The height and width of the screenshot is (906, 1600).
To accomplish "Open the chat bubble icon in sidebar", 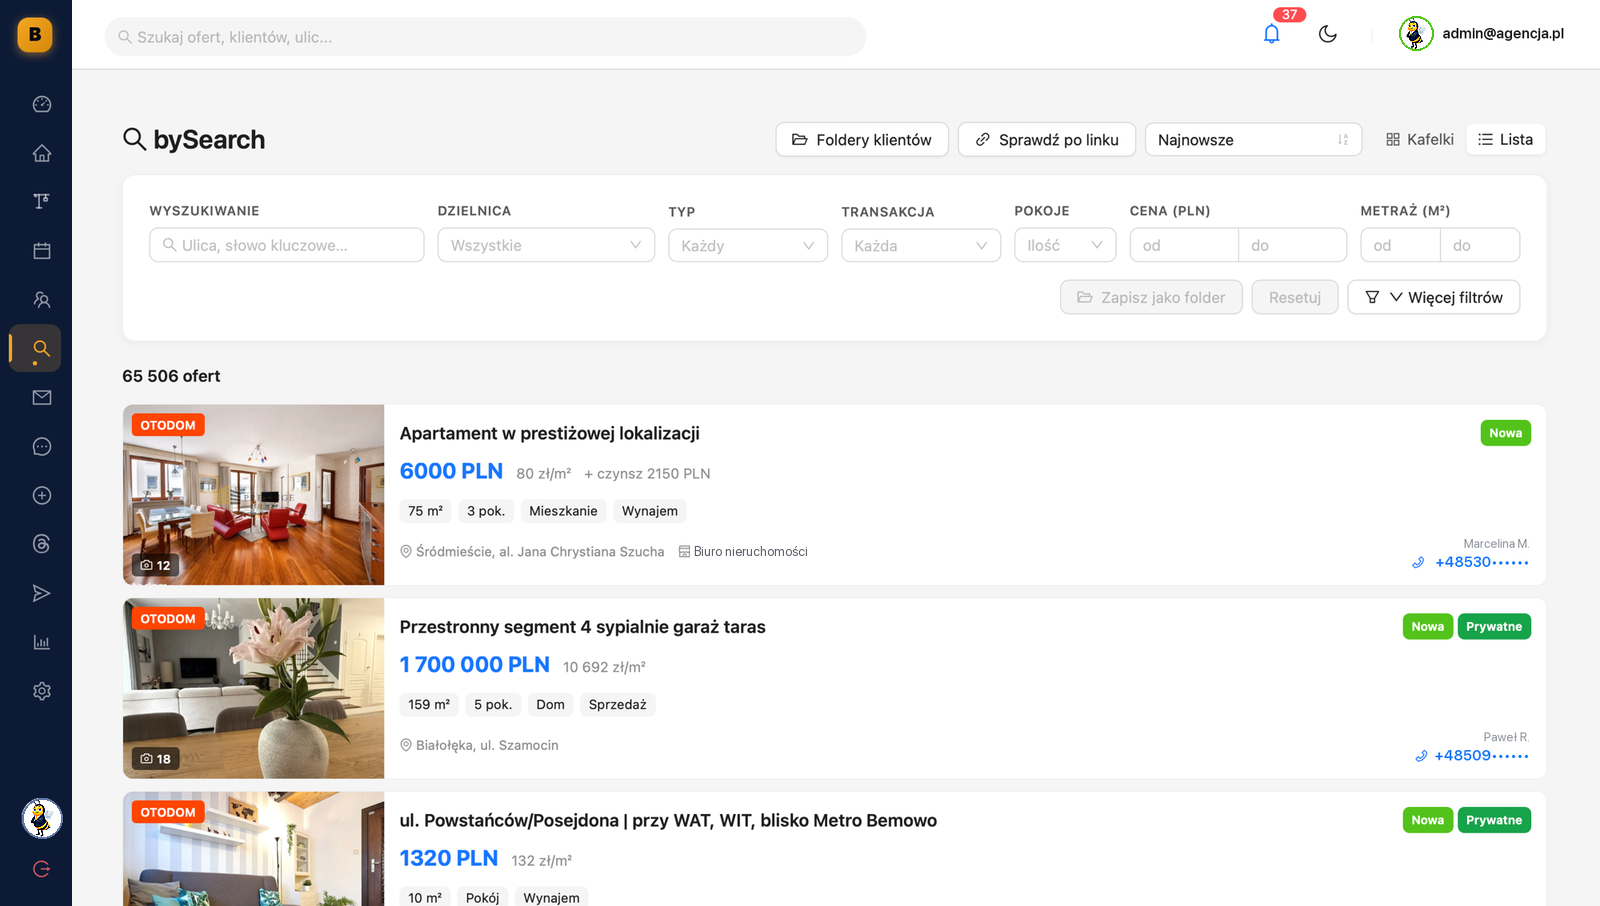I will coord(42,447).
